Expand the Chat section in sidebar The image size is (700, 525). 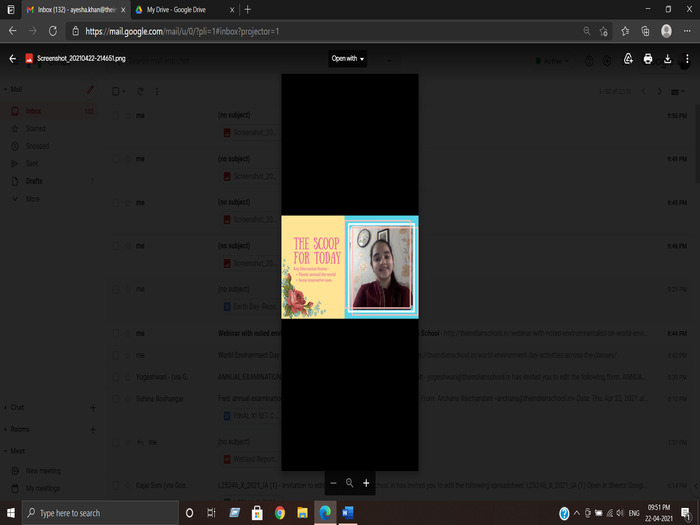point(5,407)
